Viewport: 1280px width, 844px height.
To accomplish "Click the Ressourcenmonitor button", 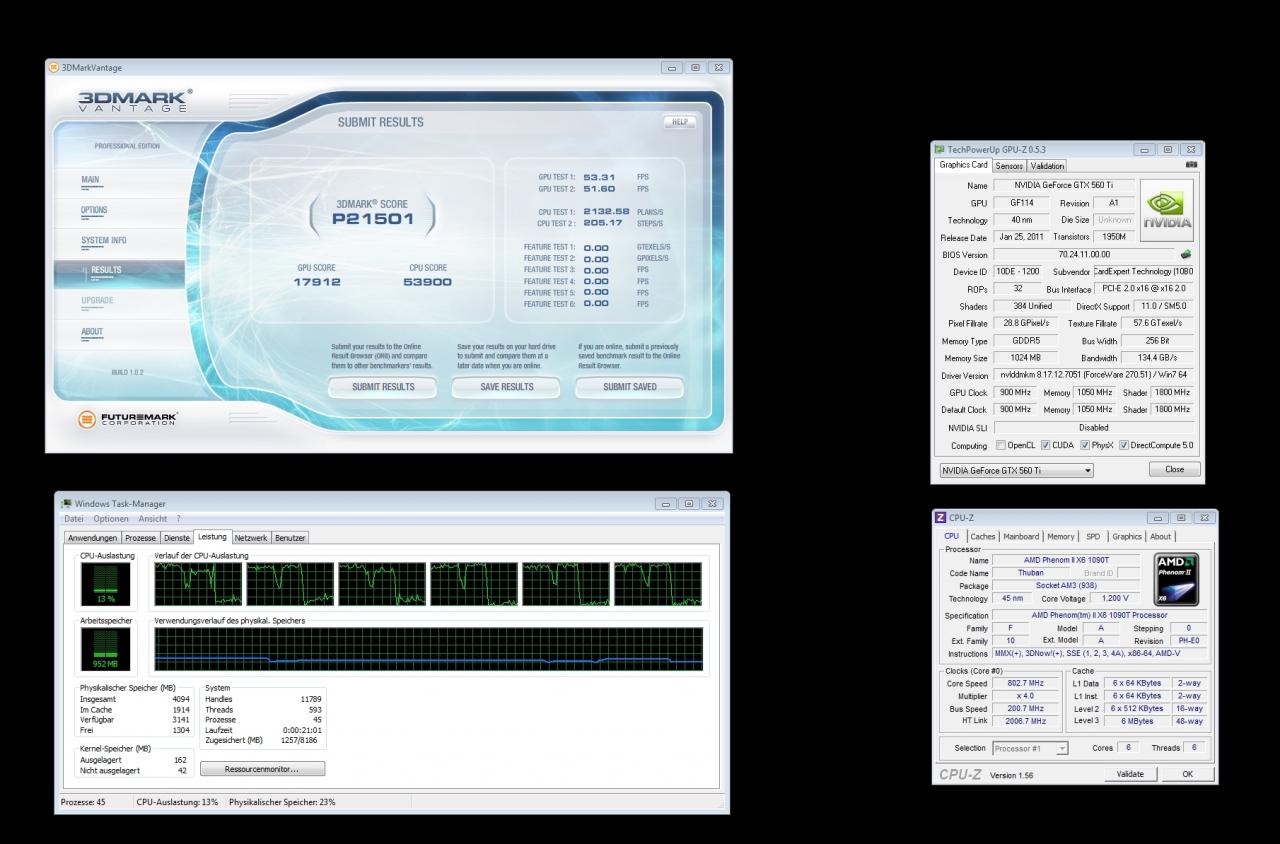I will (262, 769).
